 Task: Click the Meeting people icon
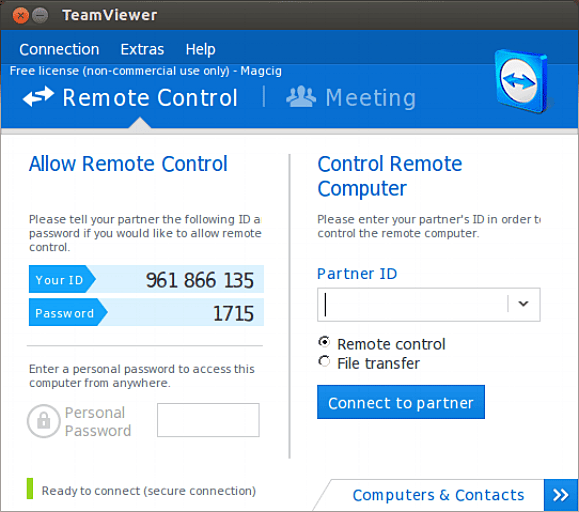coord(301,97)
